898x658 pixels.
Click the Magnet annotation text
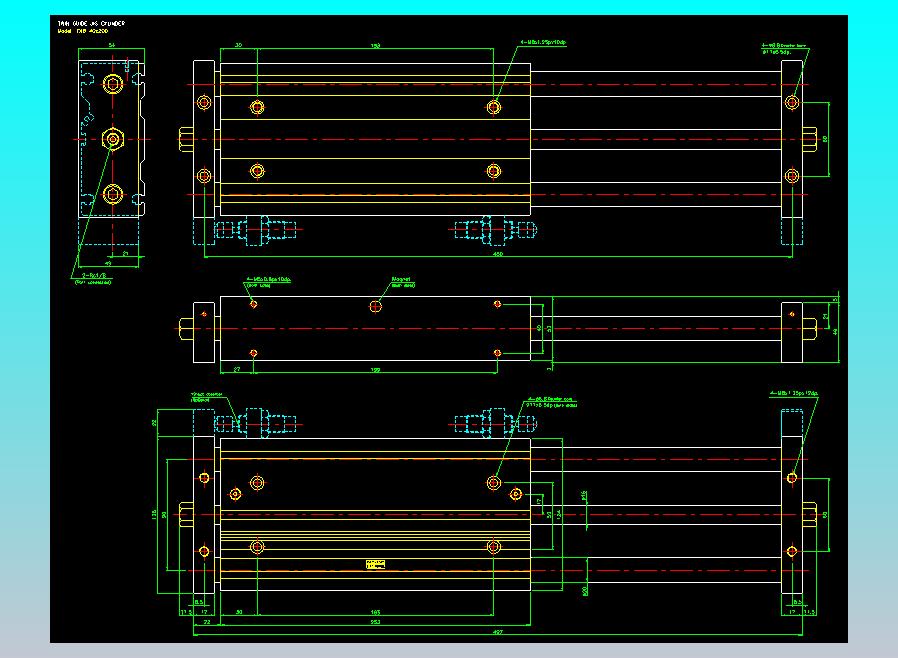coord(402,281)
